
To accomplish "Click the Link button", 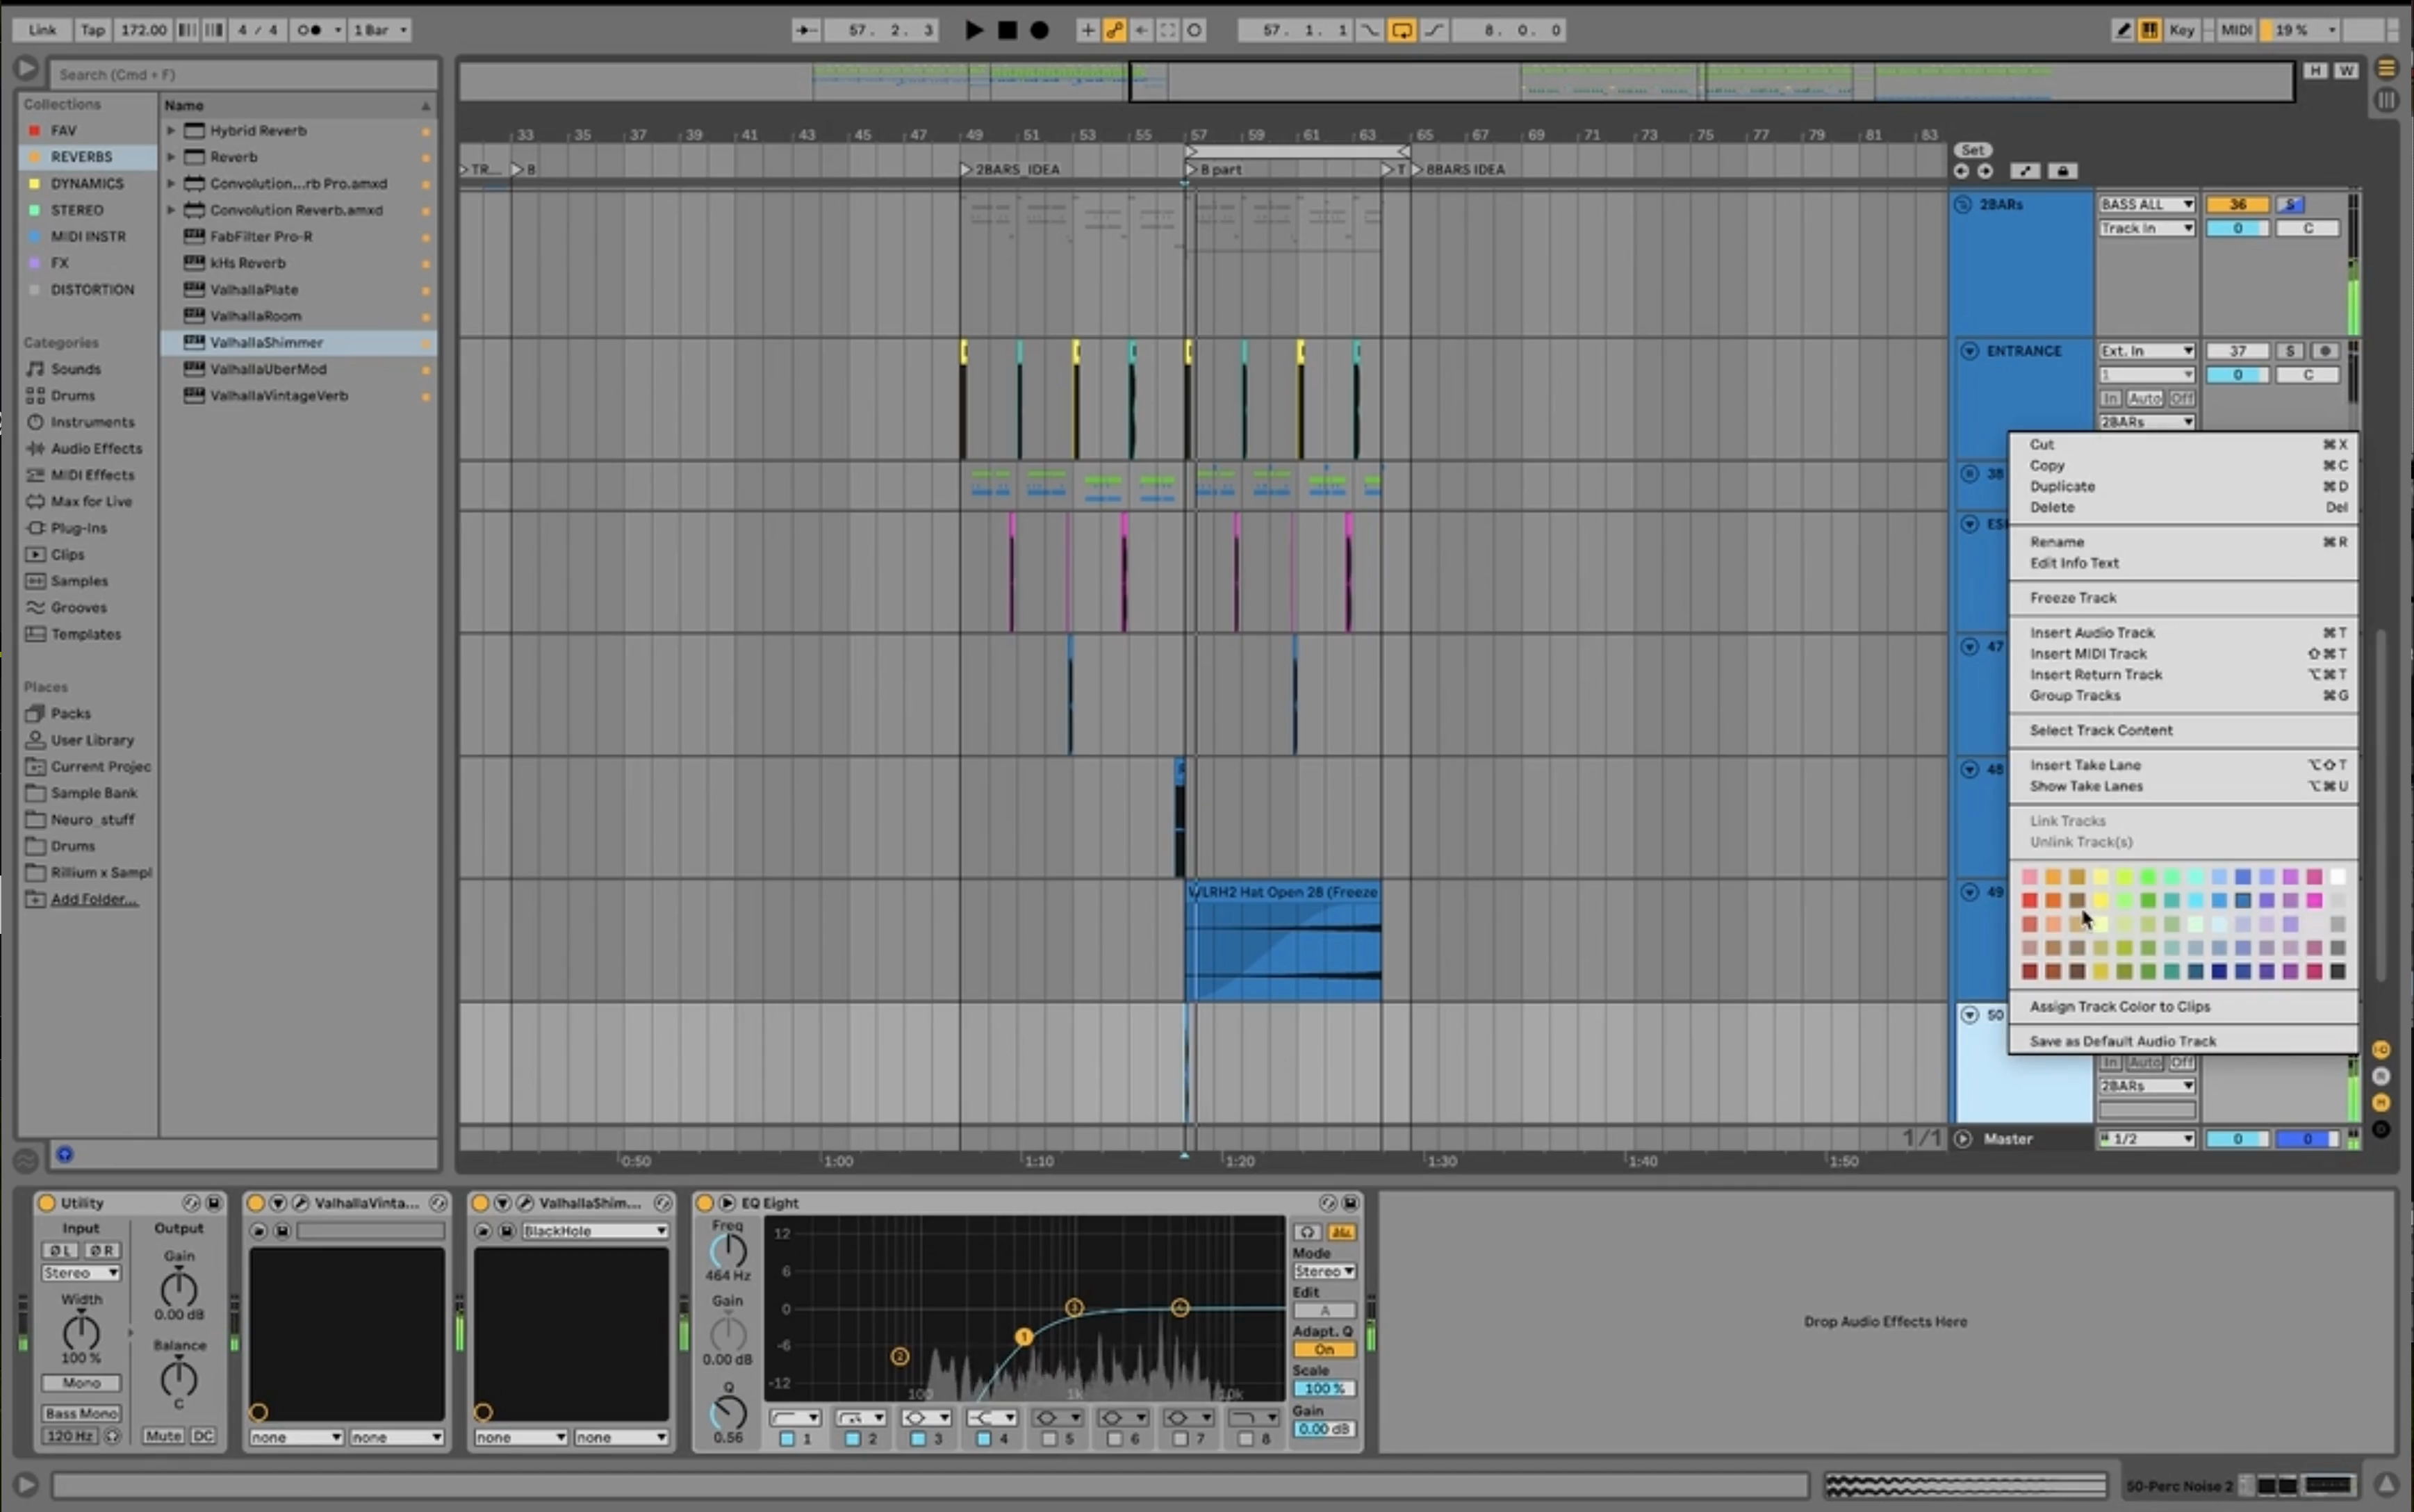I will point(42,30).
